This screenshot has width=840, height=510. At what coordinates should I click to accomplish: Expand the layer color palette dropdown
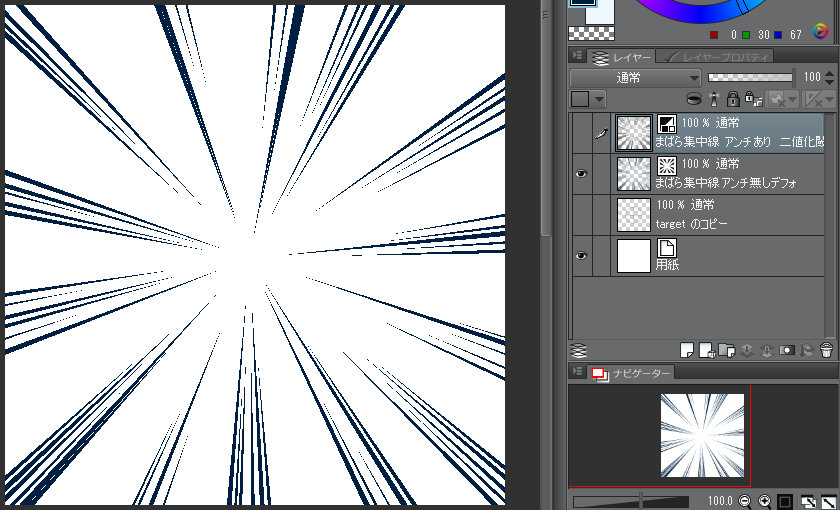599,99
